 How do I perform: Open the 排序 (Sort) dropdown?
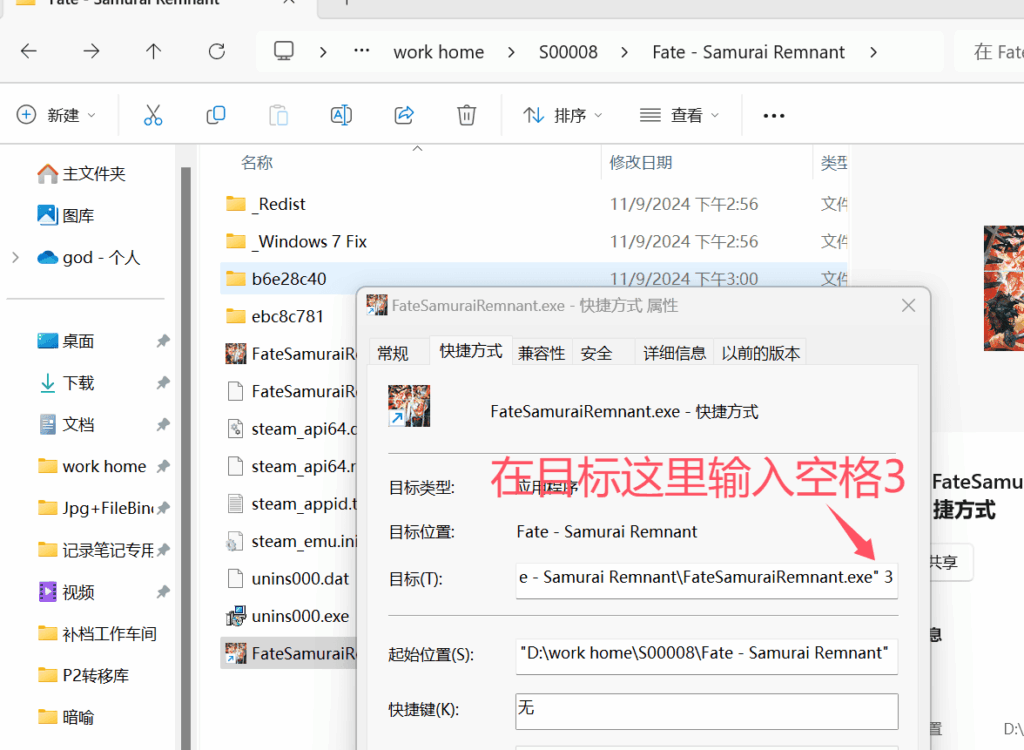(563, 115)
